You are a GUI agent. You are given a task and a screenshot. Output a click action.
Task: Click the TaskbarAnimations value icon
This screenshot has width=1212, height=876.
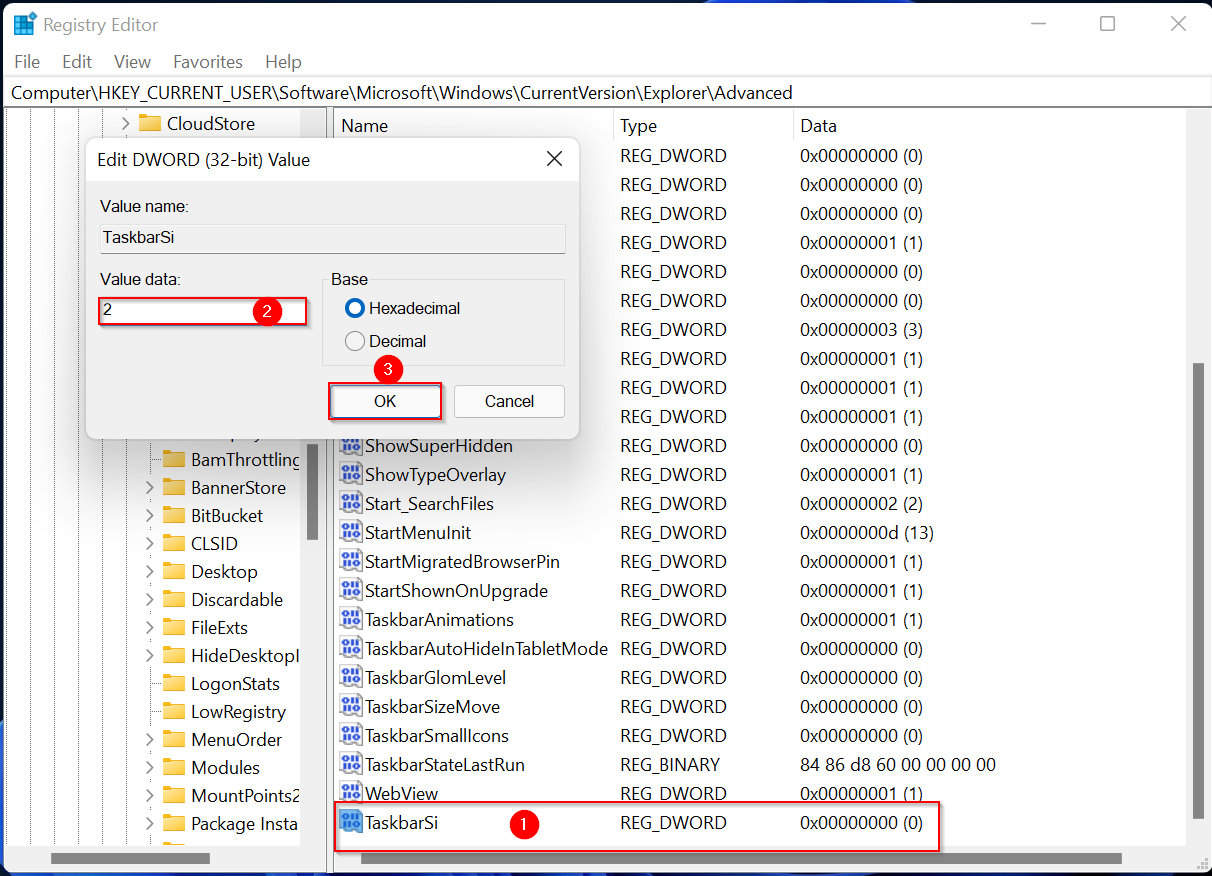click(351, 619)
